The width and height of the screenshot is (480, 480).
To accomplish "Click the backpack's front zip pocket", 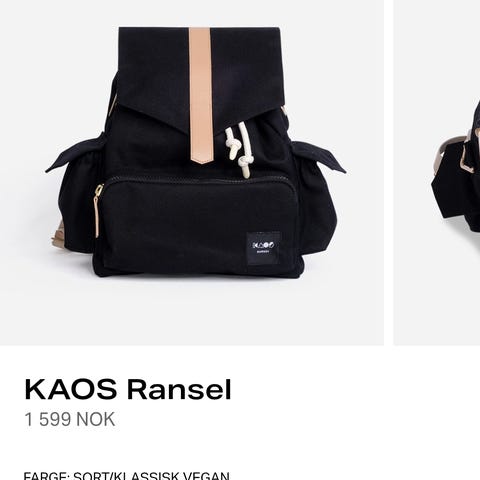I will tap(198, 227).
